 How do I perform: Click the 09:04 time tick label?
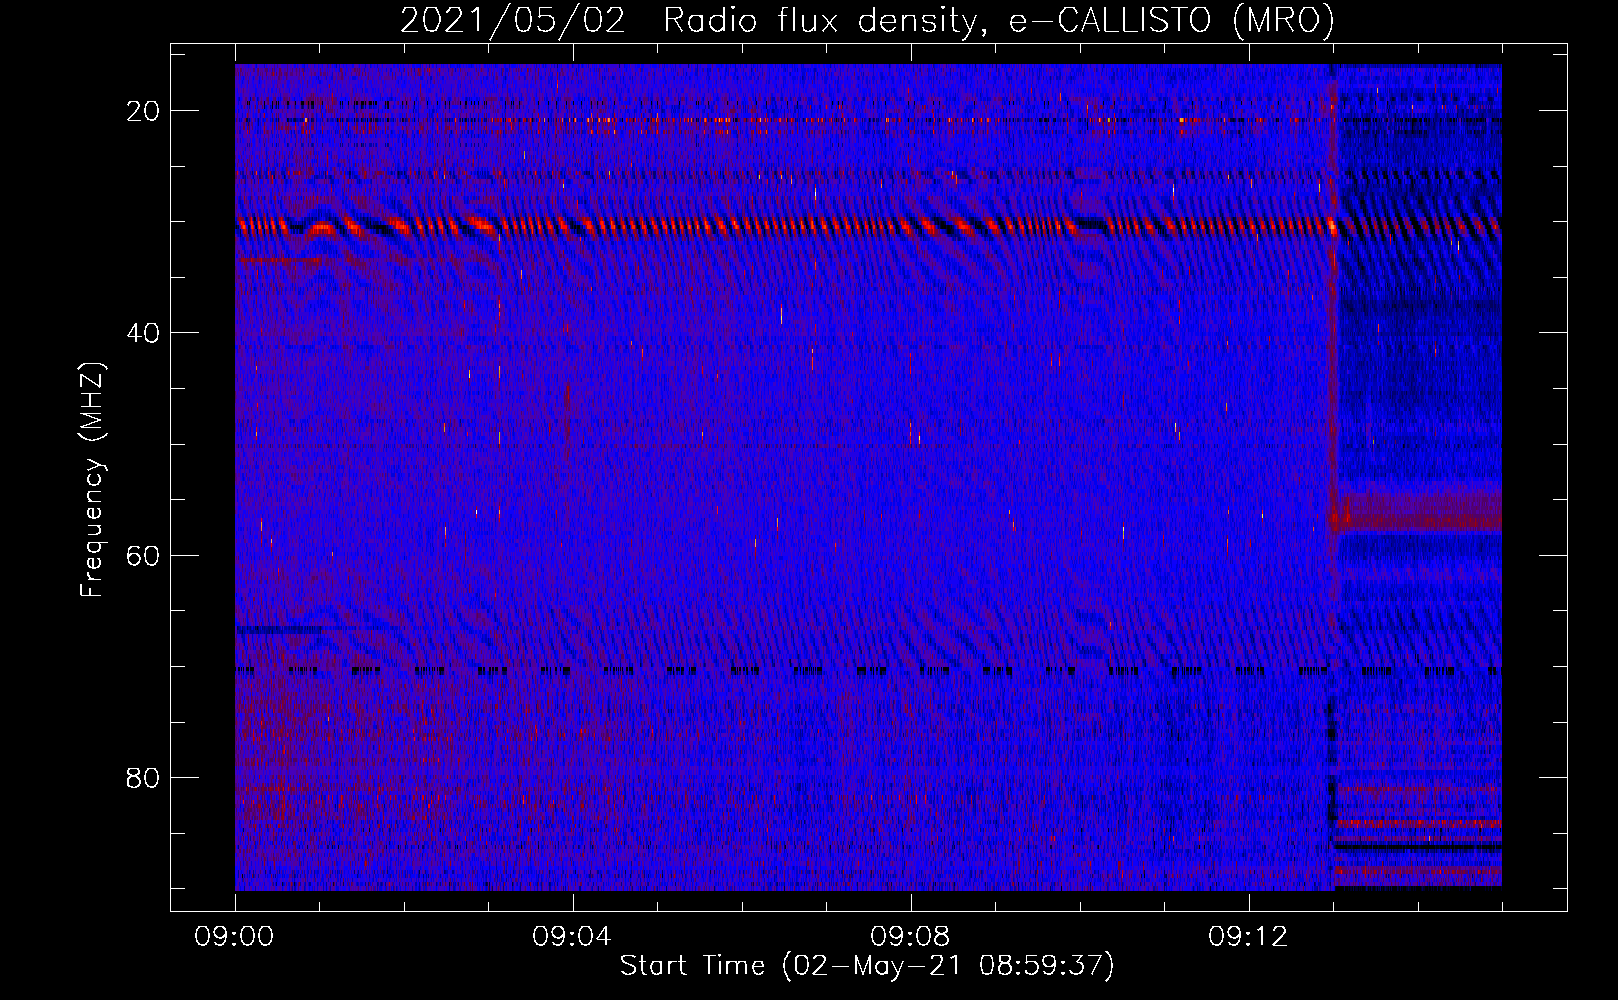tap(572, 936)
